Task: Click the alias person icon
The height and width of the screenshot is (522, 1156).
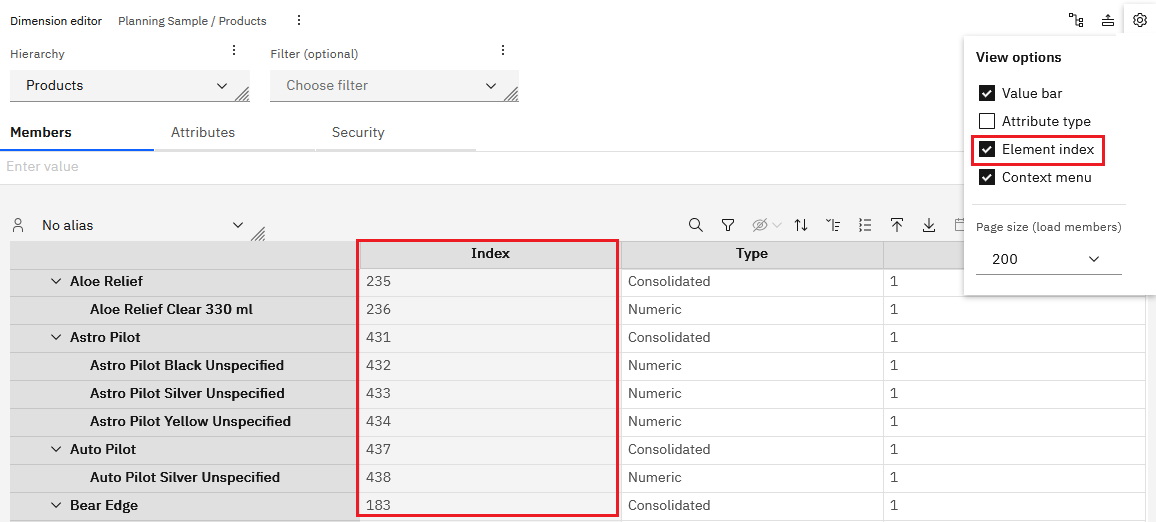Action: [x=19, y=225]
